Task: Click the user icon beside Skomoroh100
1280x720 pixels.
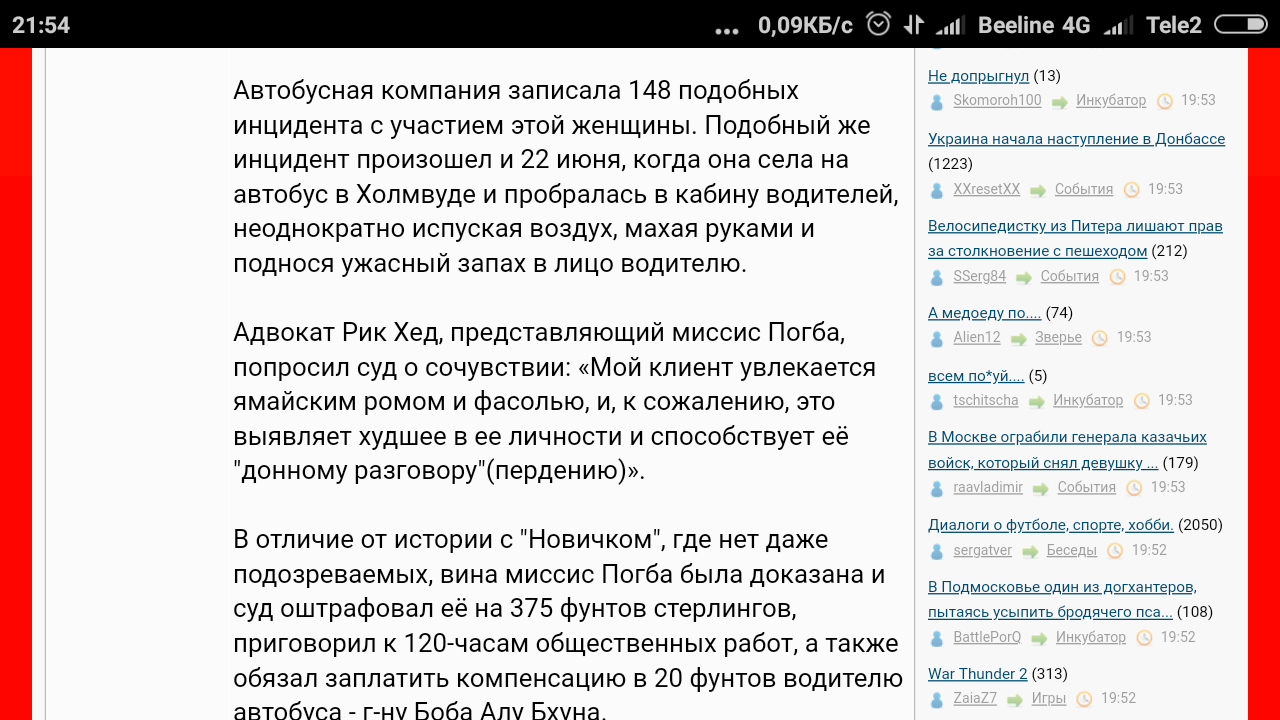Action: click(x=937, y=102)
